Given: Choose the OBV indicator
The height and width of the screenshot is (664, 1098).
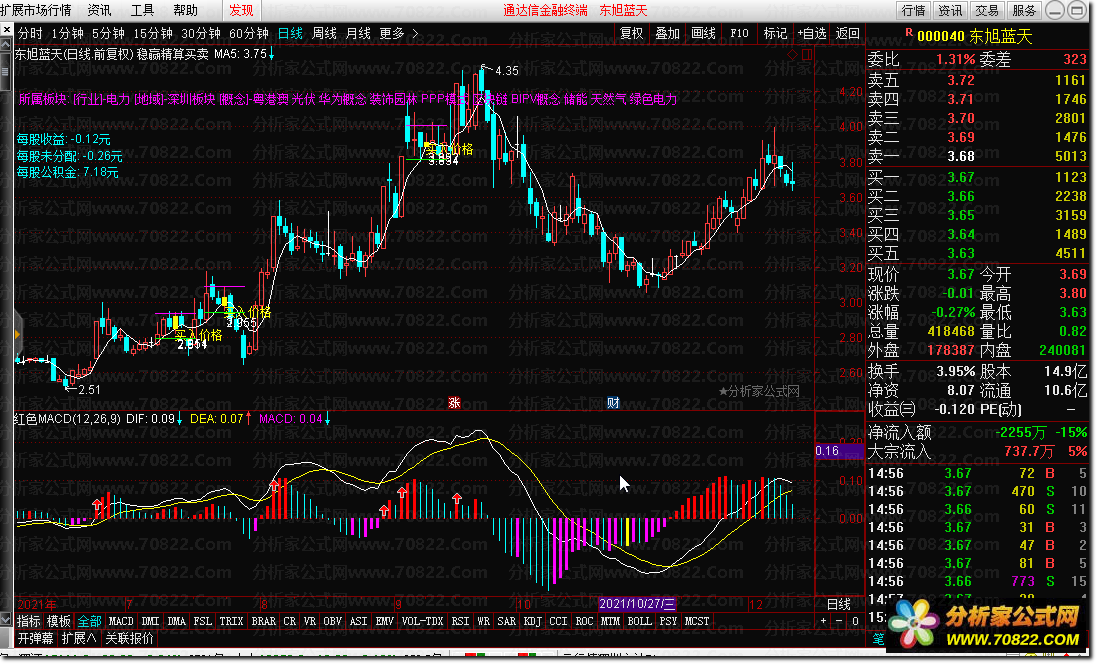Looking at the screenshot, I should coord(333,621).
